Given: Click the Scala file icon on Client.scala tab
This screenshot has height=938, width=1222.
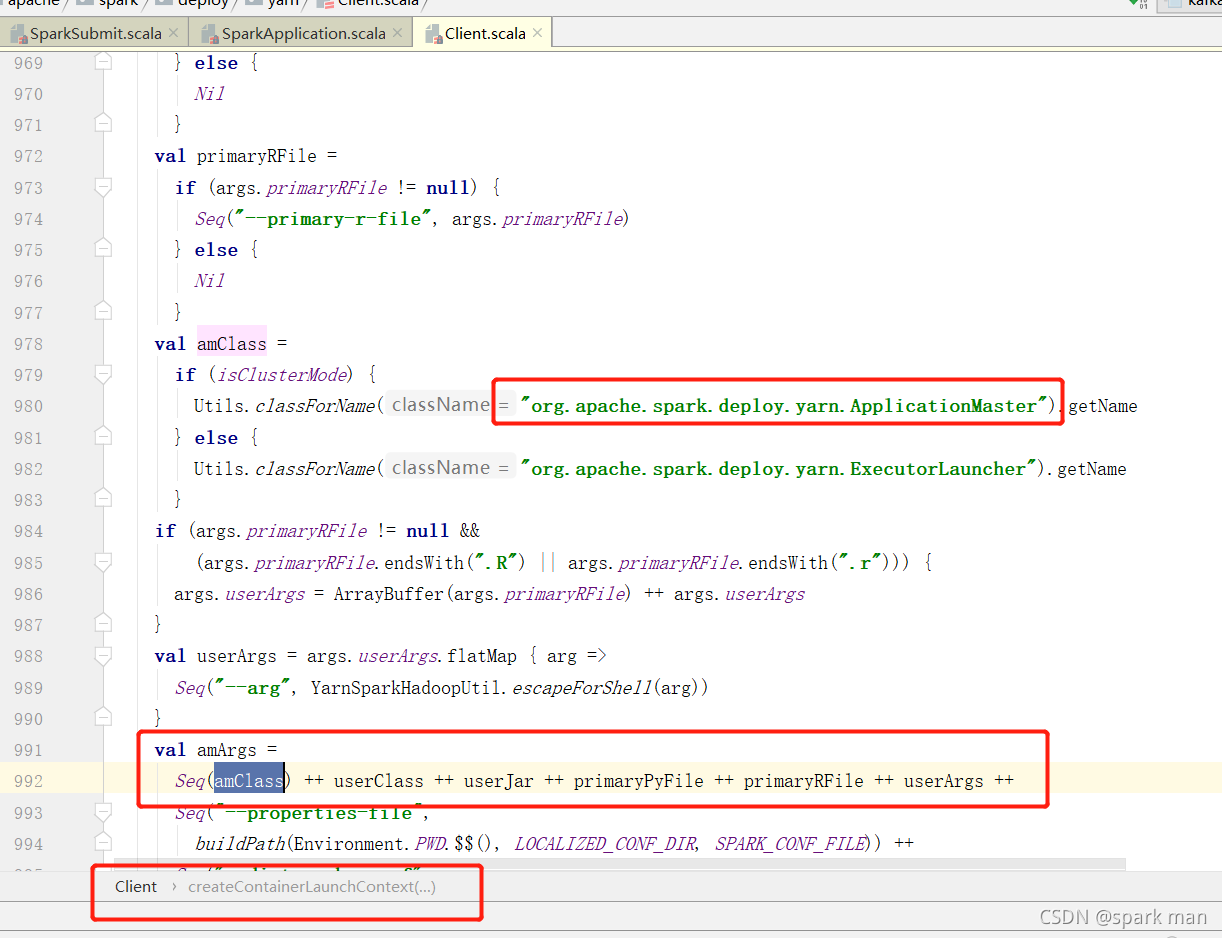Looking at the screenshot, I should (x=433, y=34).
